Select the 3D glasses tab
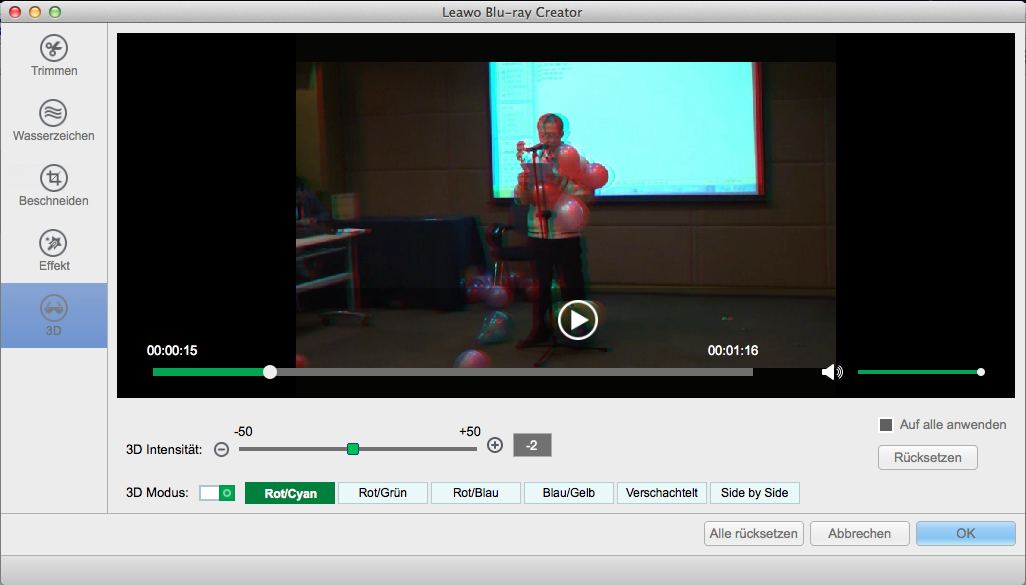 click(54, 315)
